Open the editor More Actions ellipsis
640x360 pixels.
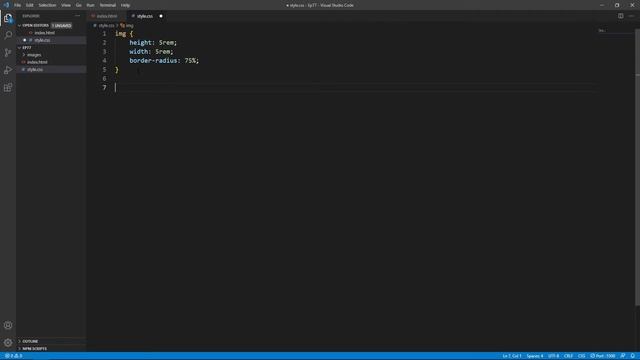[631, 16]
